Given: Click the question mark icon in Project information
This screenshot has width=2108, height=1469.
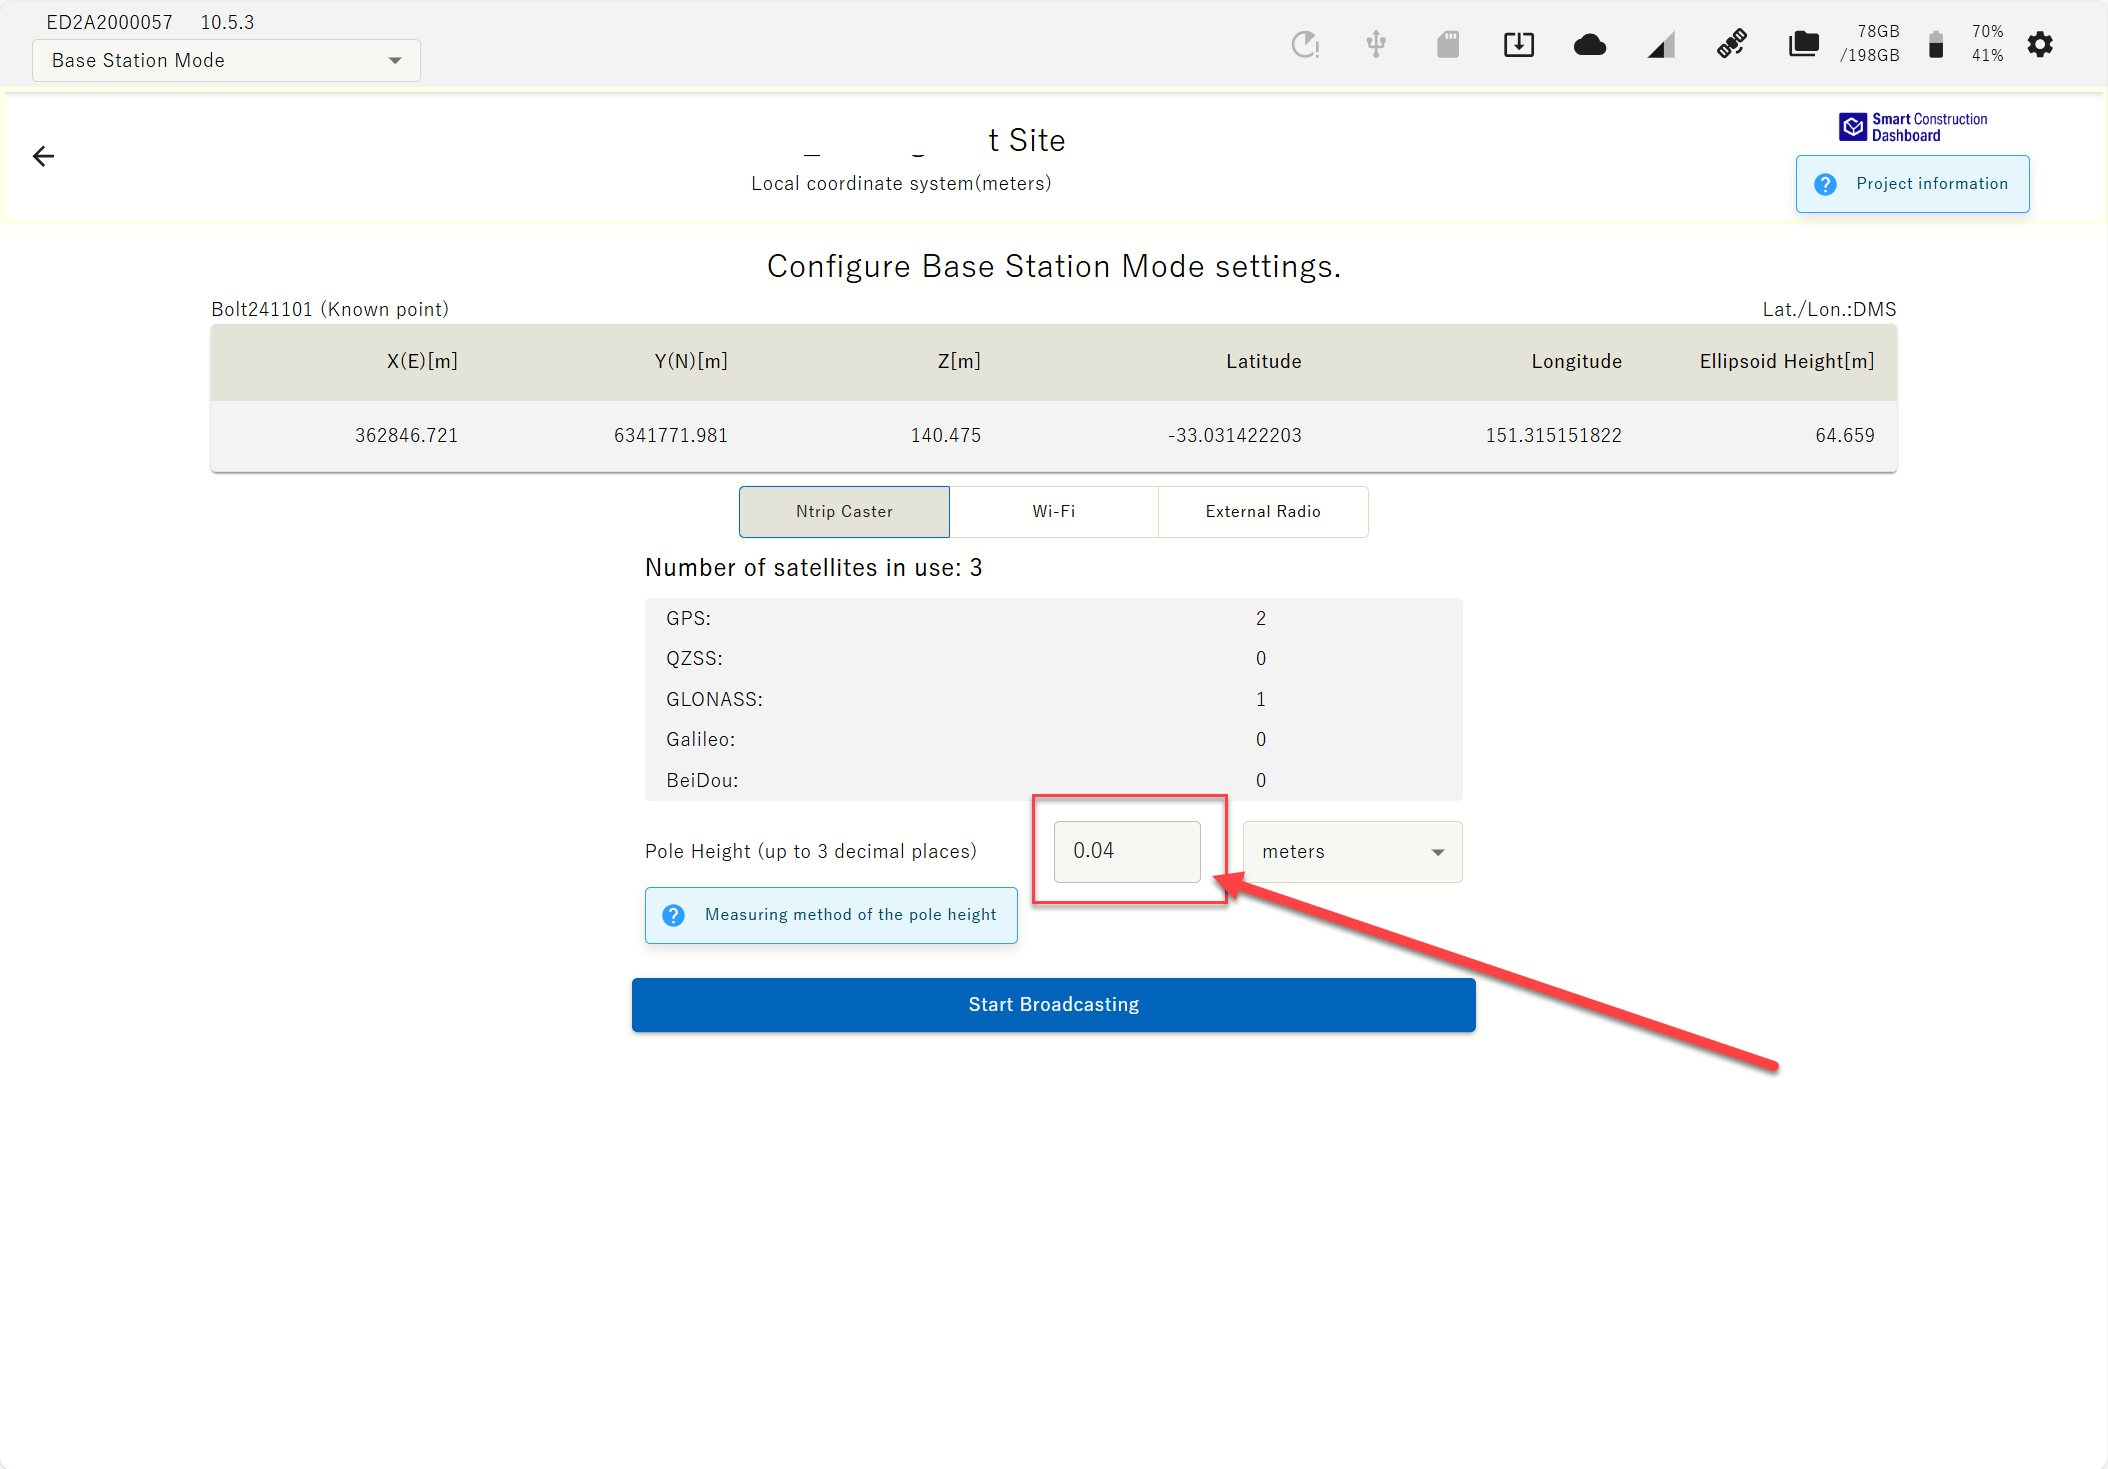Looking at the screenshot, I should [1825, 184].
